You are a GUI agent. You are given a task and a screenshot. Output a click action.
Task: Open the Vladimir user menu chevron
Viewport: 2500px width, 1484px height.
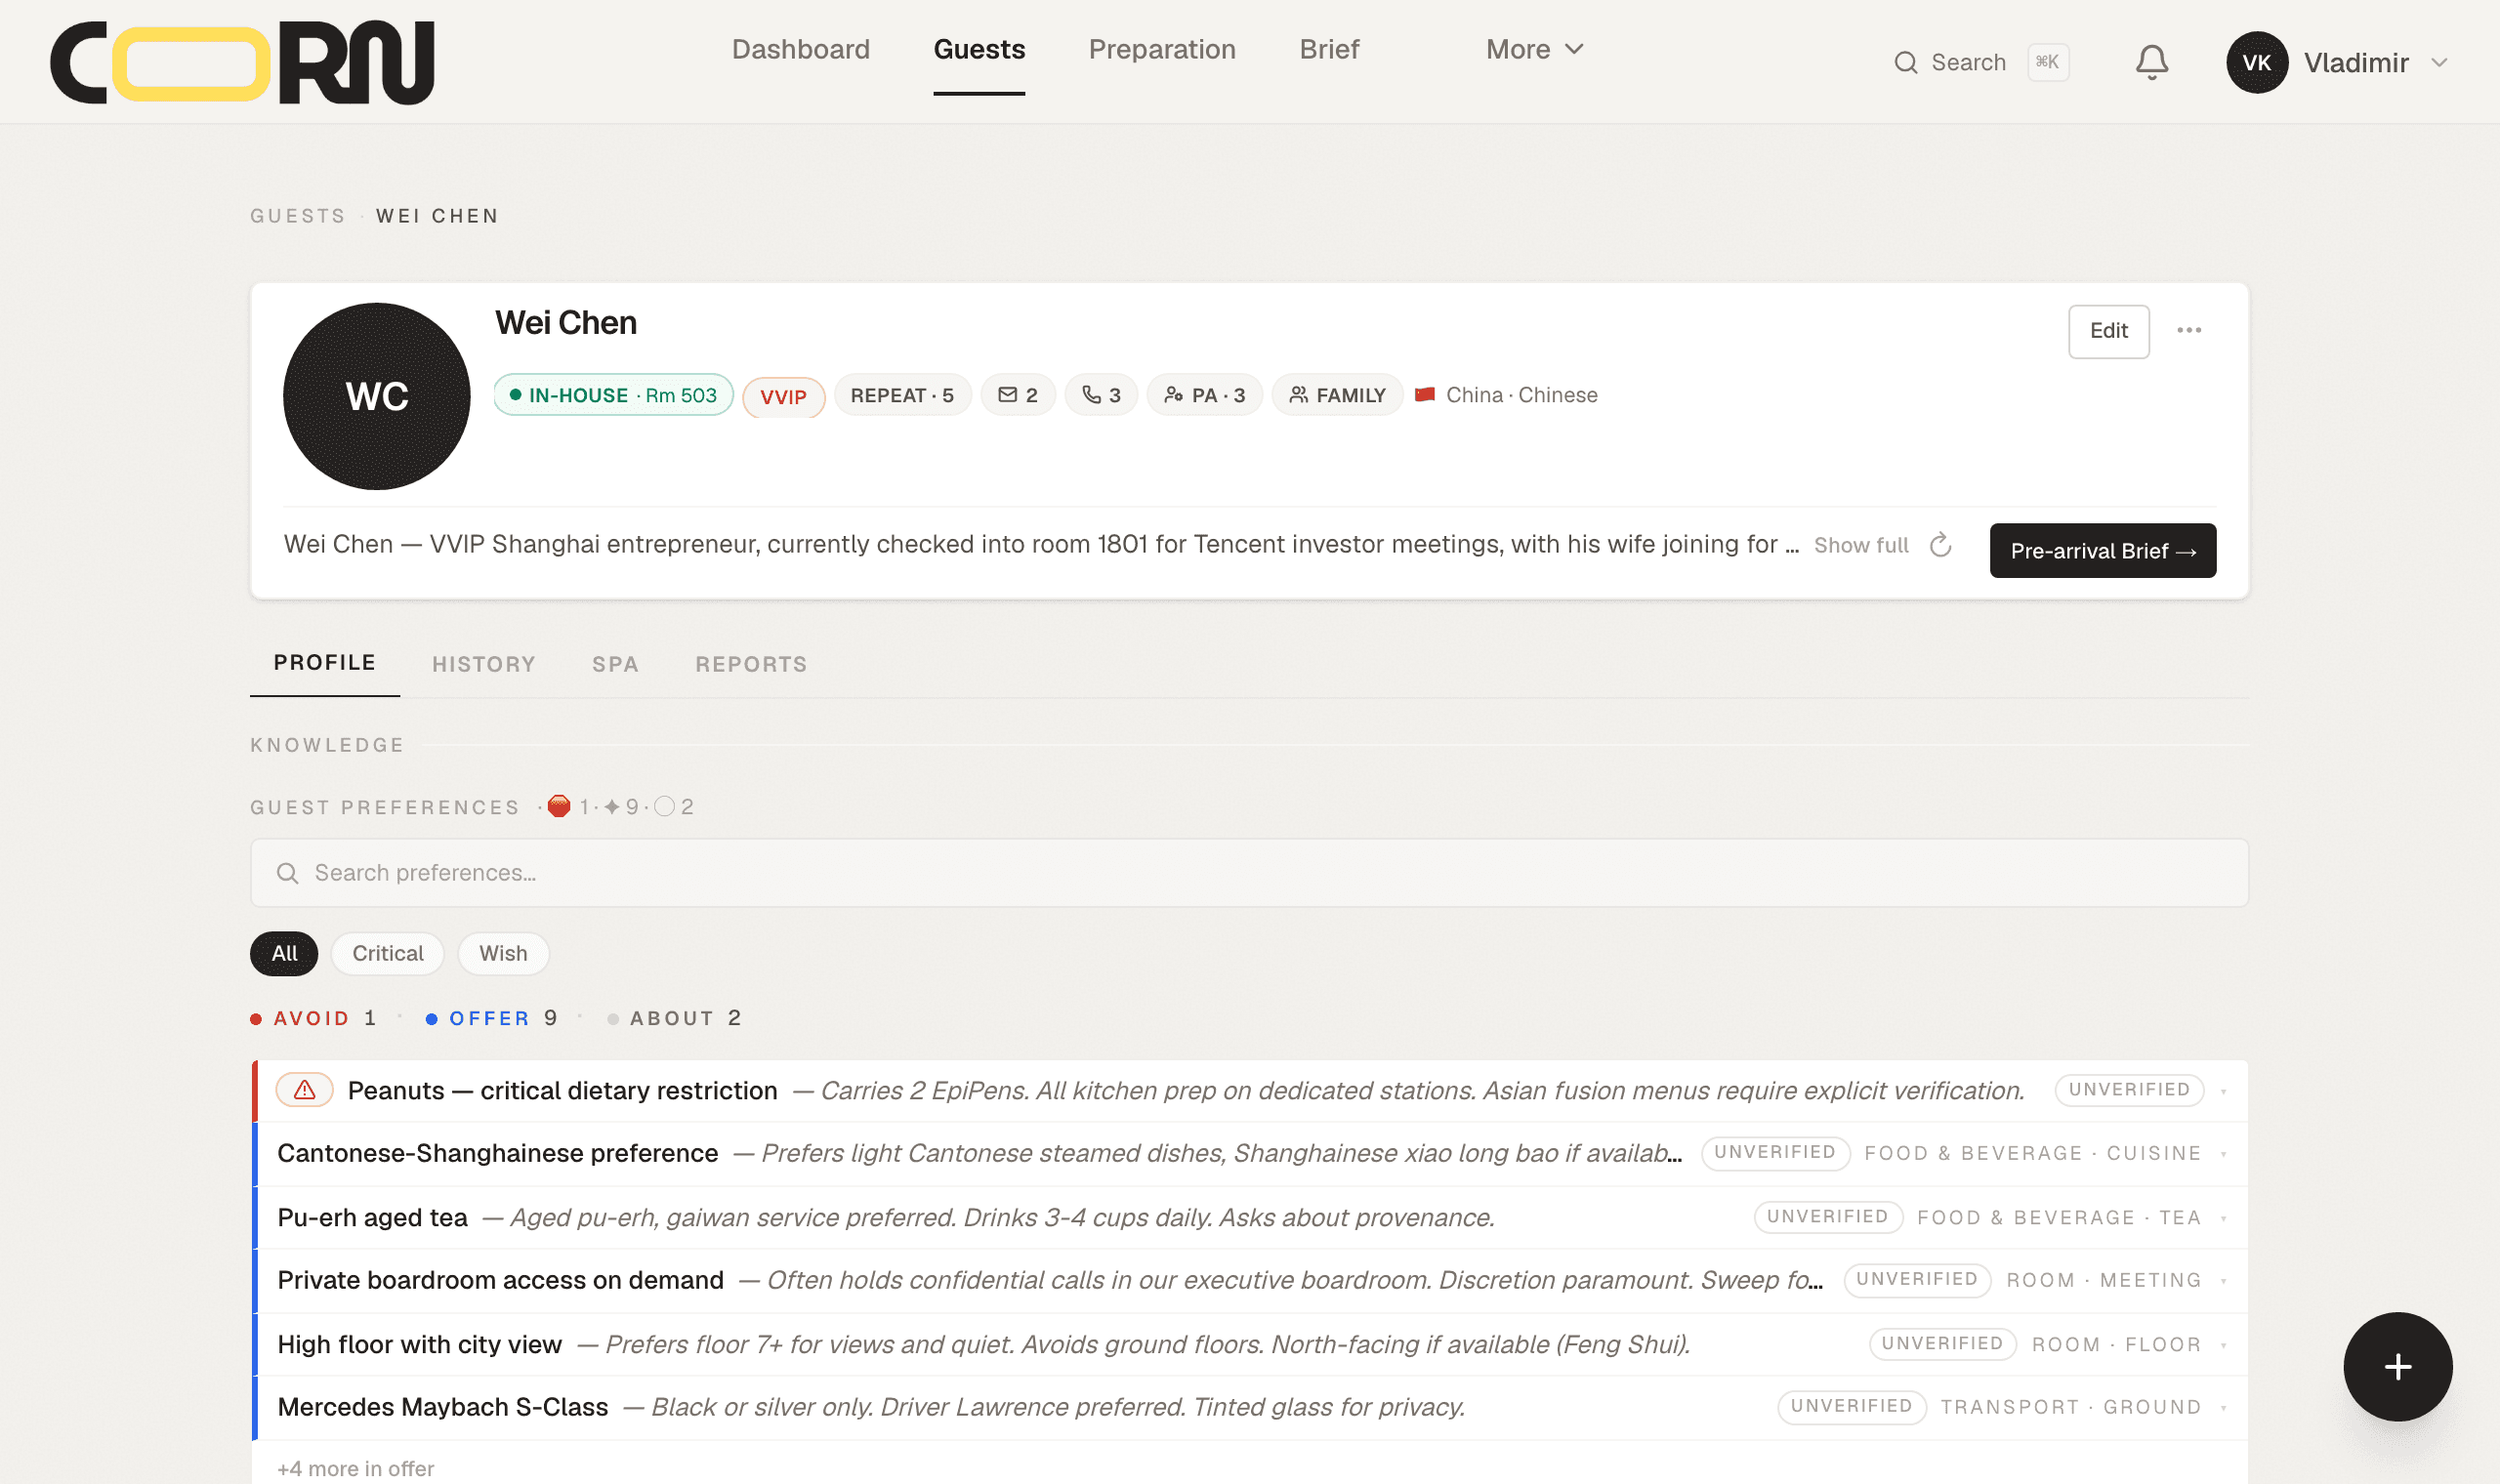click(x=2439, y=62)
